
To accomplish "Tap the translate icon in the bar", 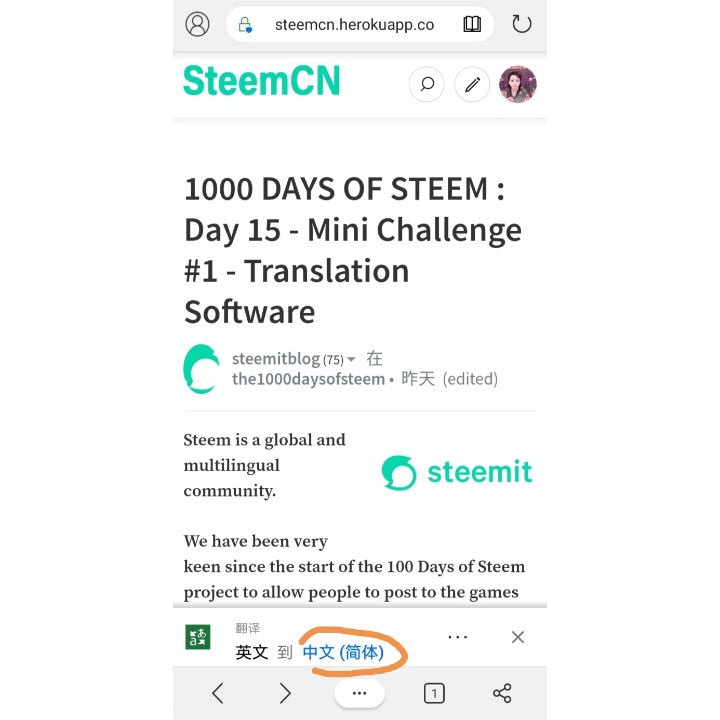I will [x=198, y=637].
